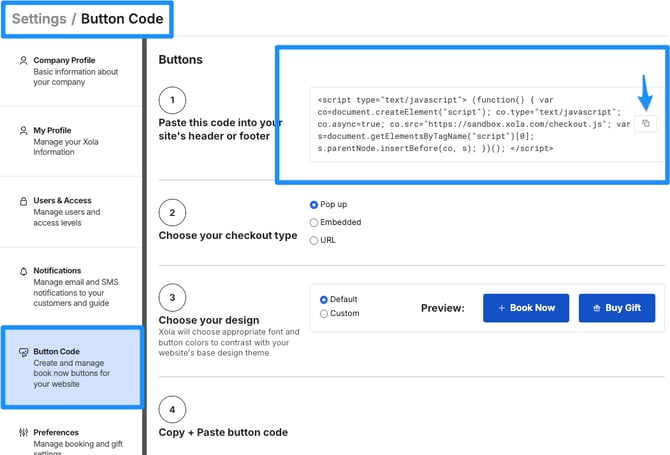Open Notifications settings
Viewport: 670px width, 455px height.
71,286
